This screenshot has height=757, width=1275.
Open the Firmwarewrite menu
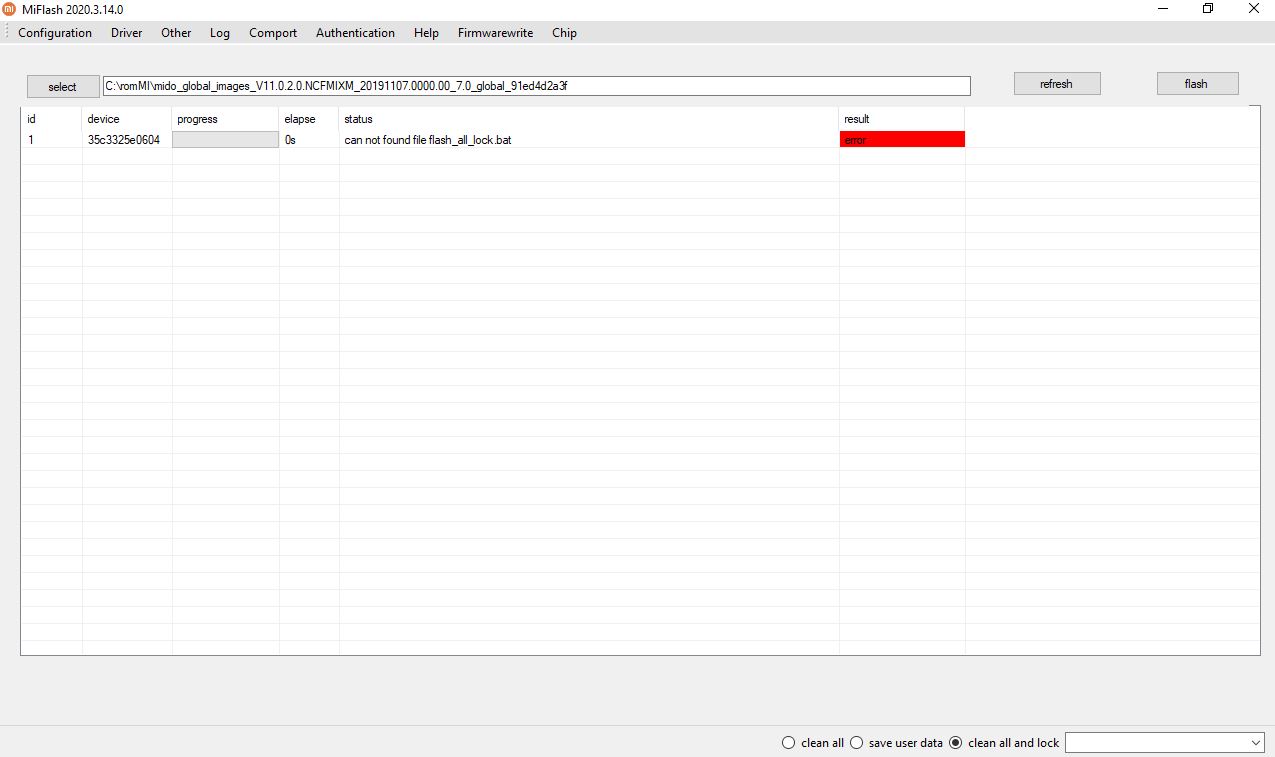point(495,33)
